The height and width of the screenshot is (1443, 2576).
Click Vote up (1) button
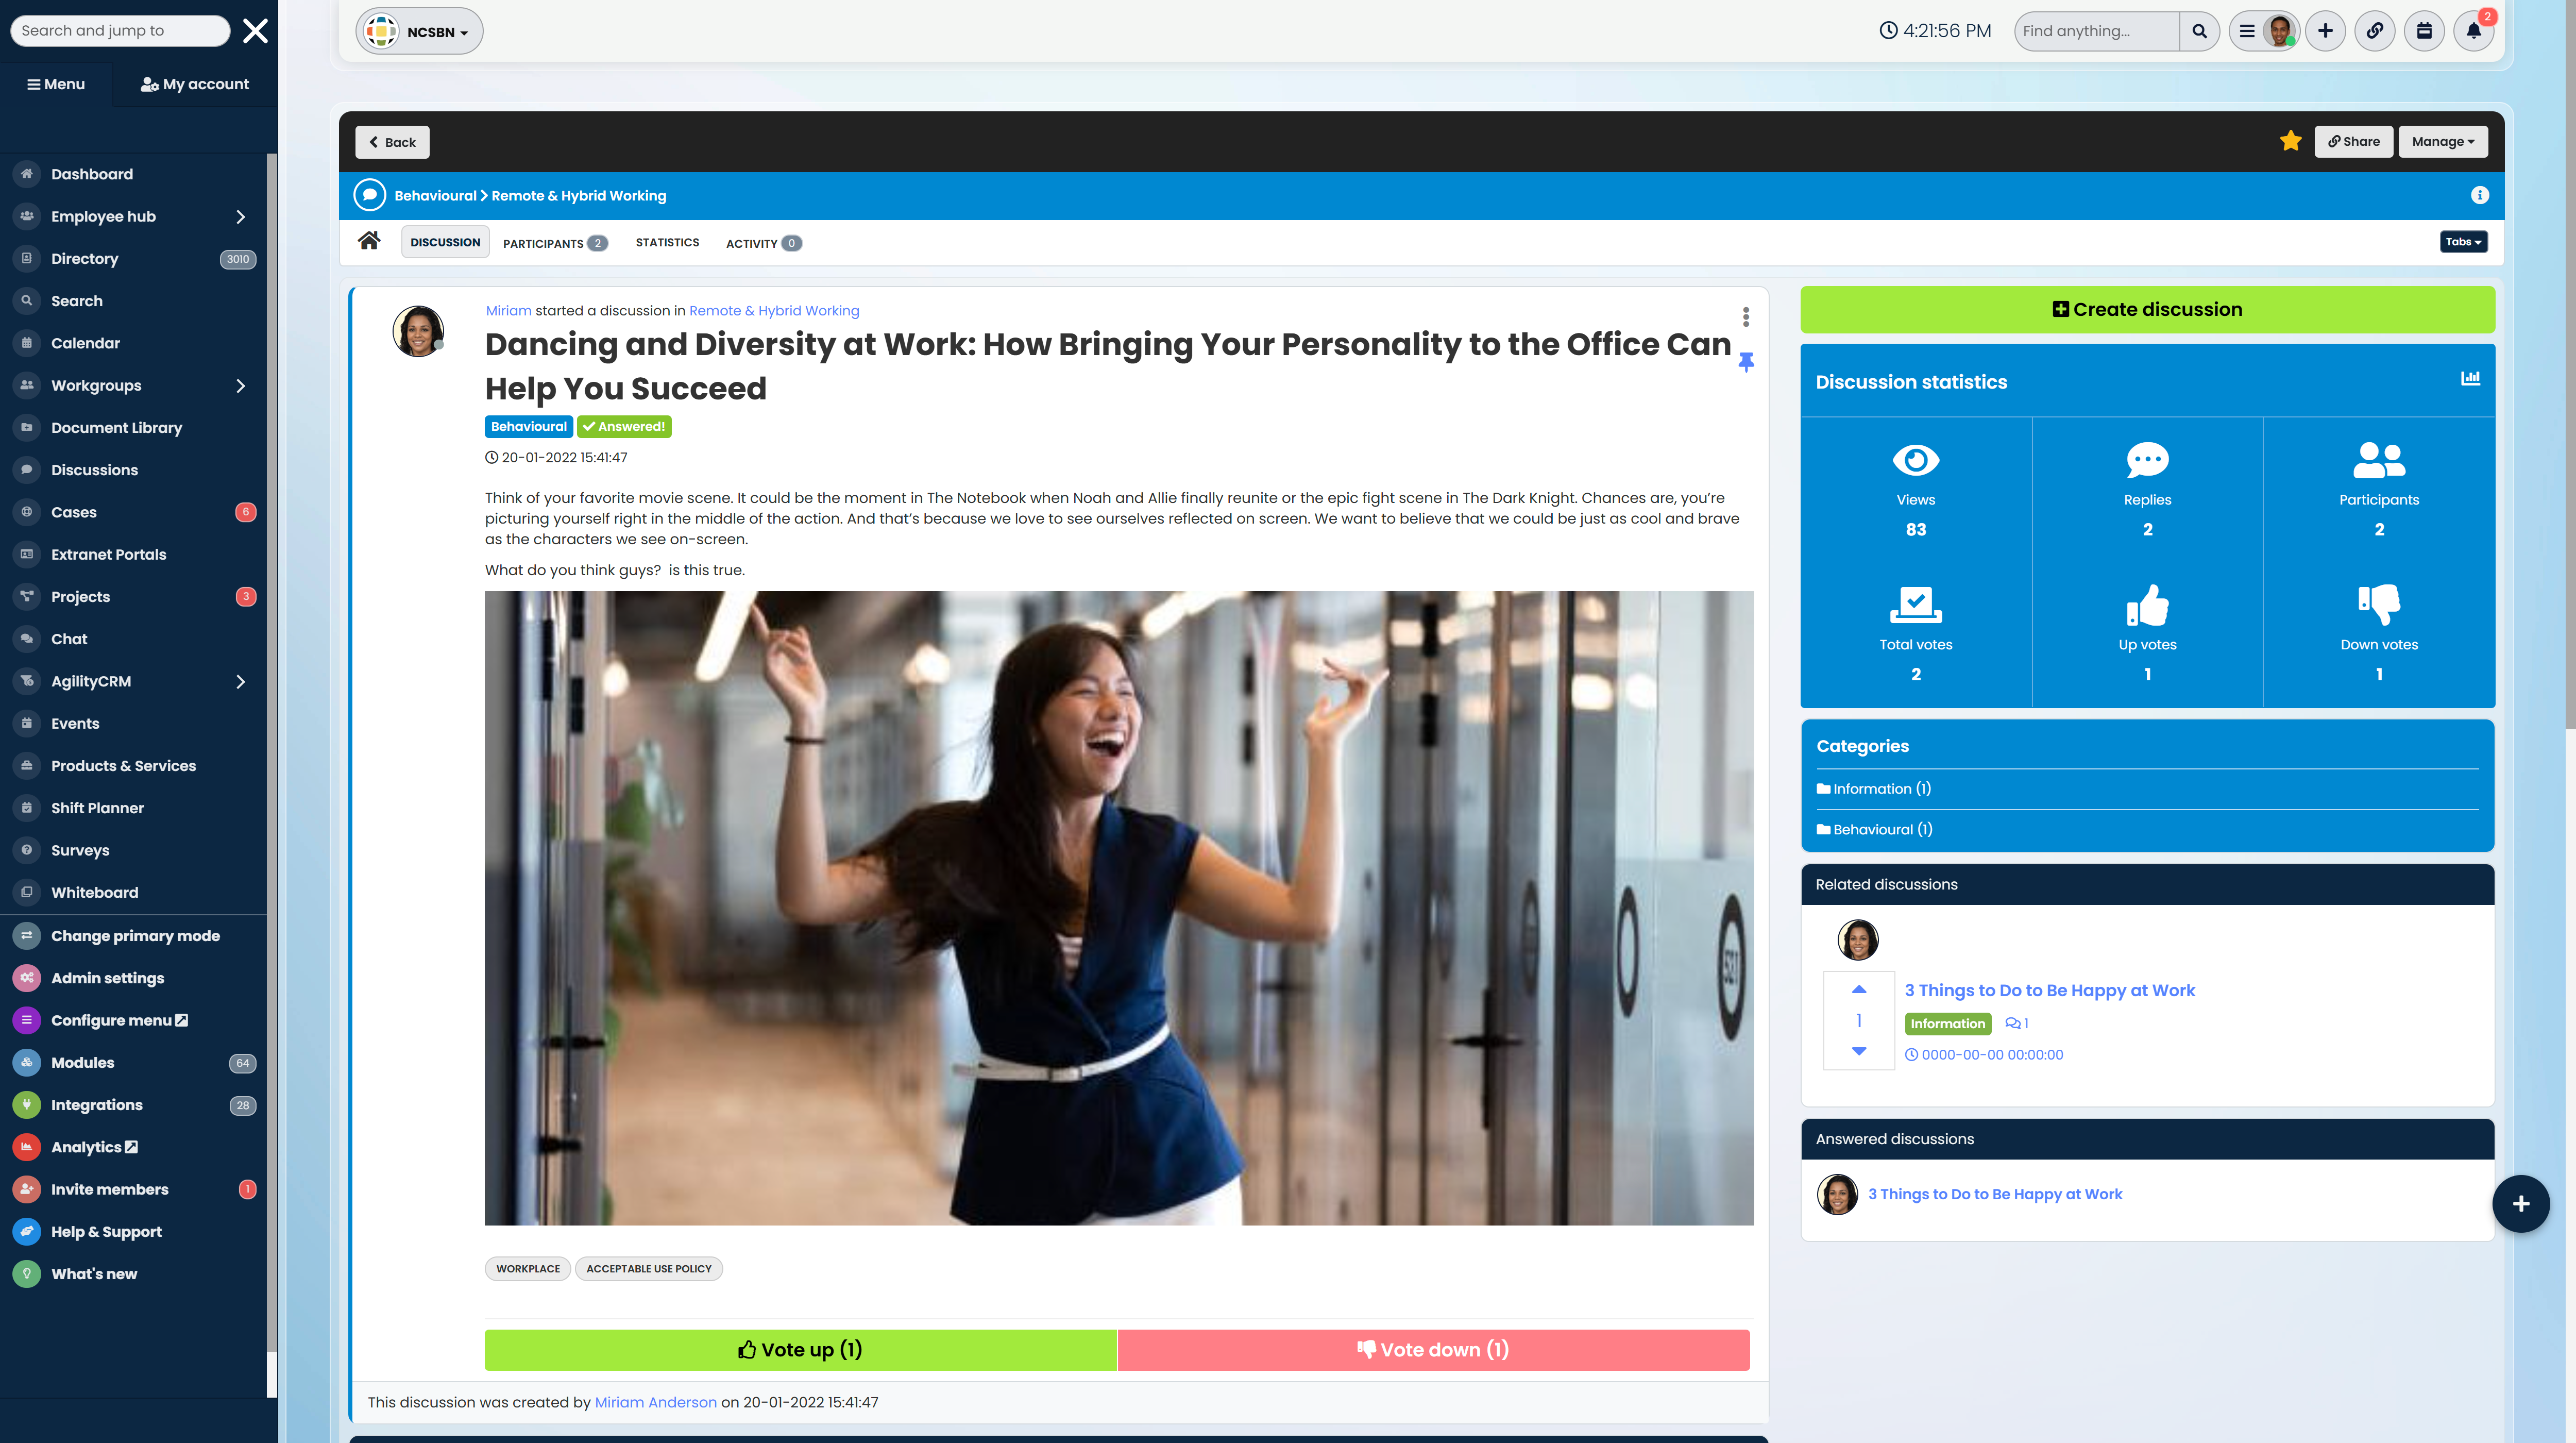pos(800,1349)
